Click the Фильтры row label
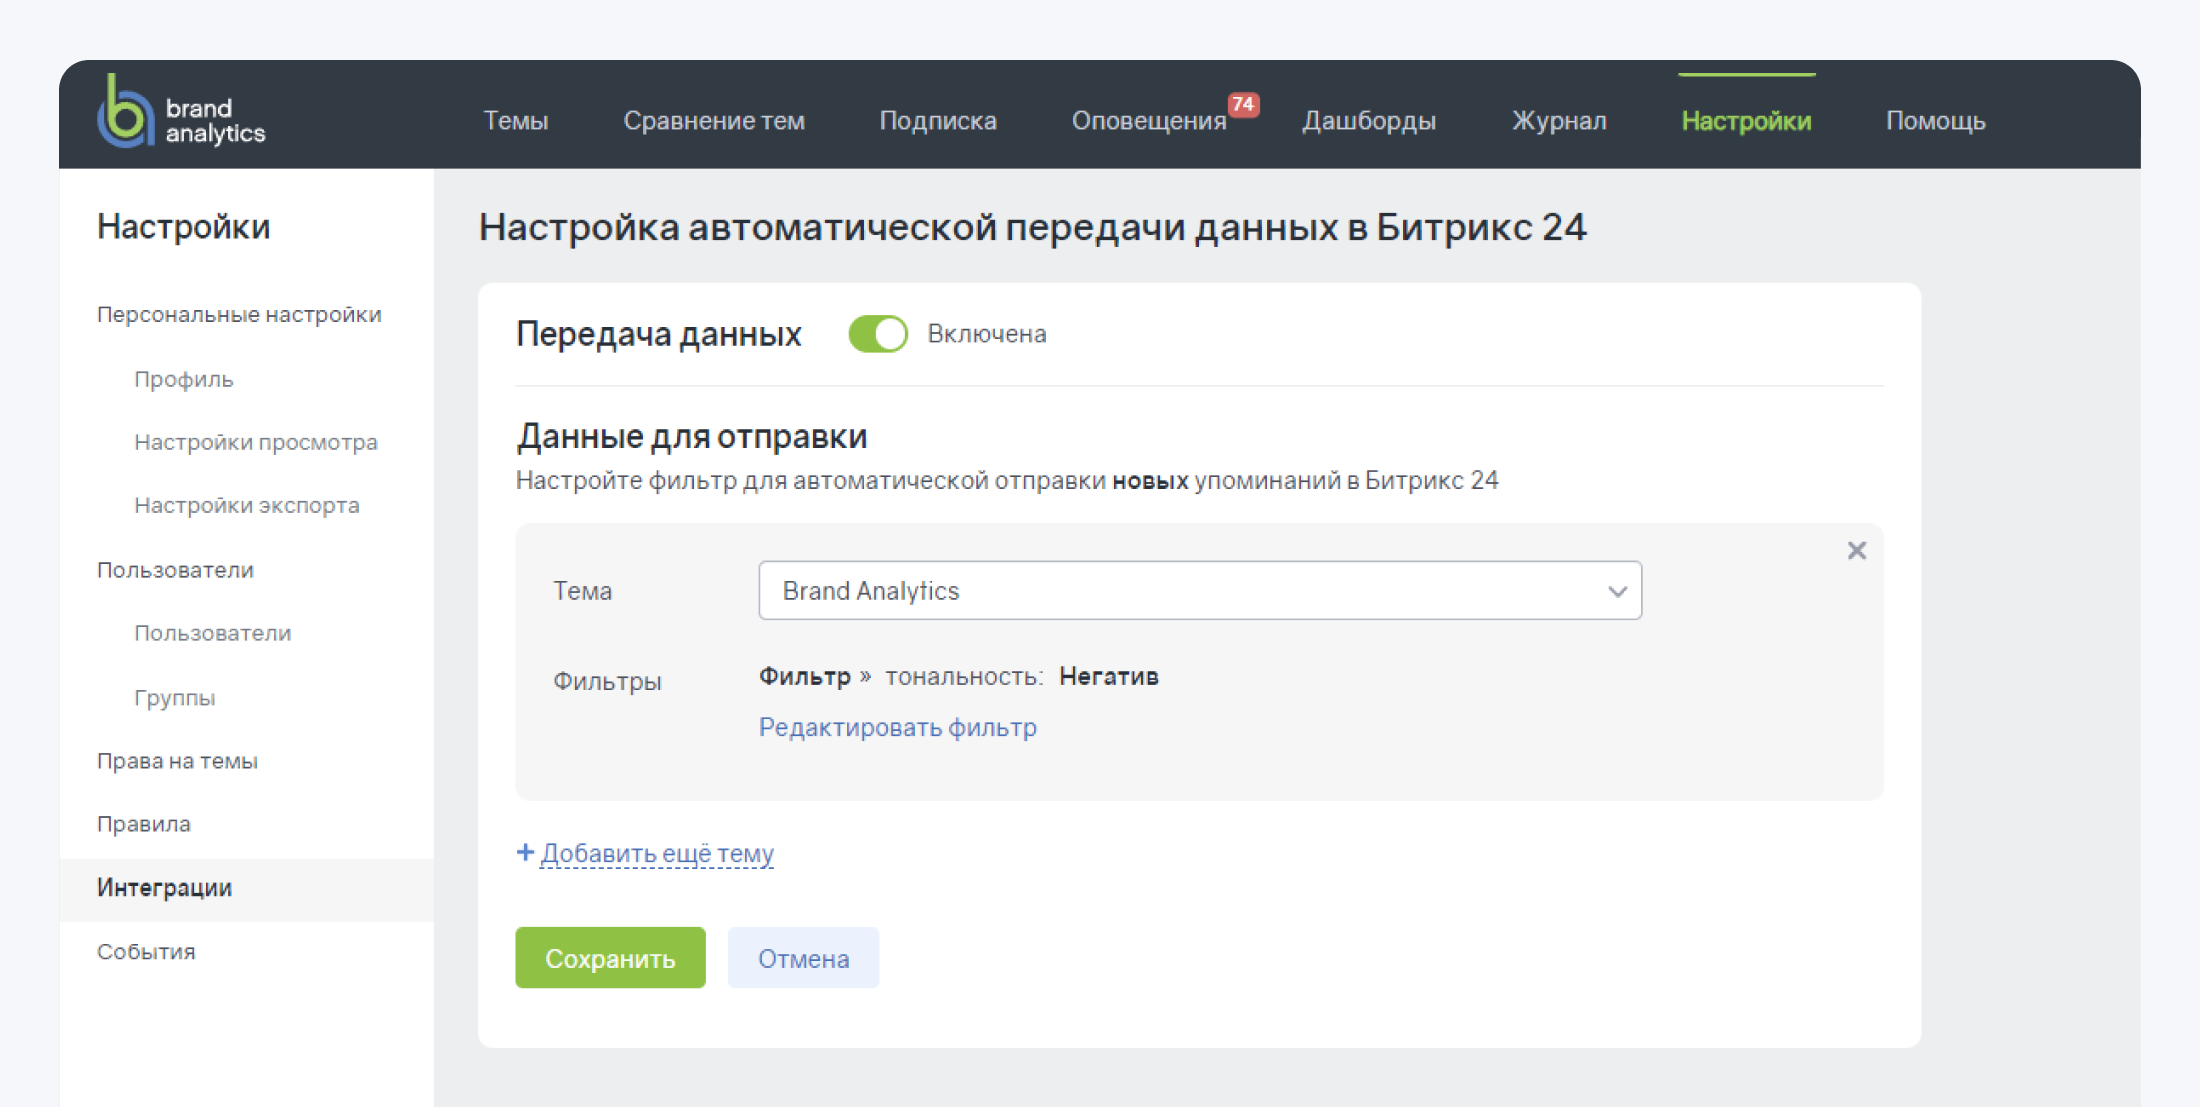Screen dimensions: 2200x1107 [607, 682]
